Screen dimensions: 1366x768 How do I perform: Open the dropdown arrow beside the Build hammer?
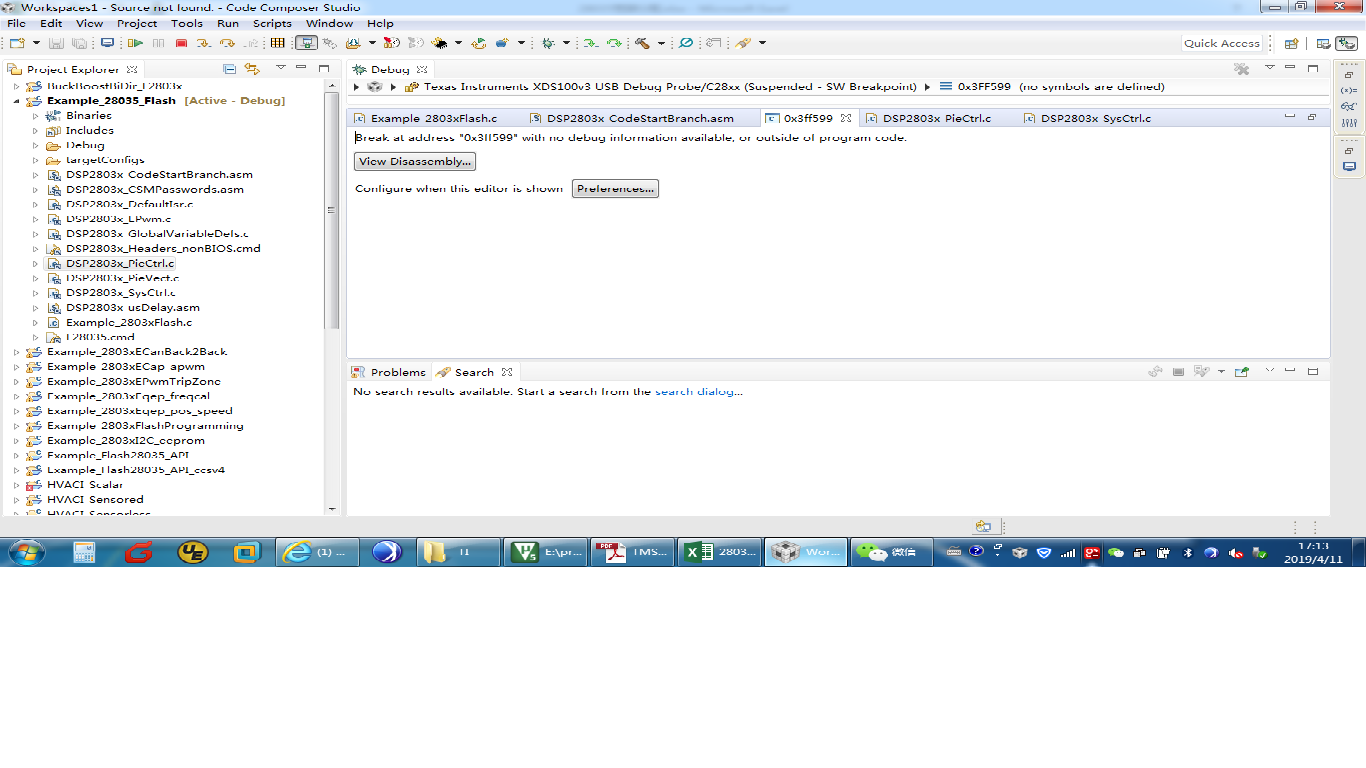661,43
